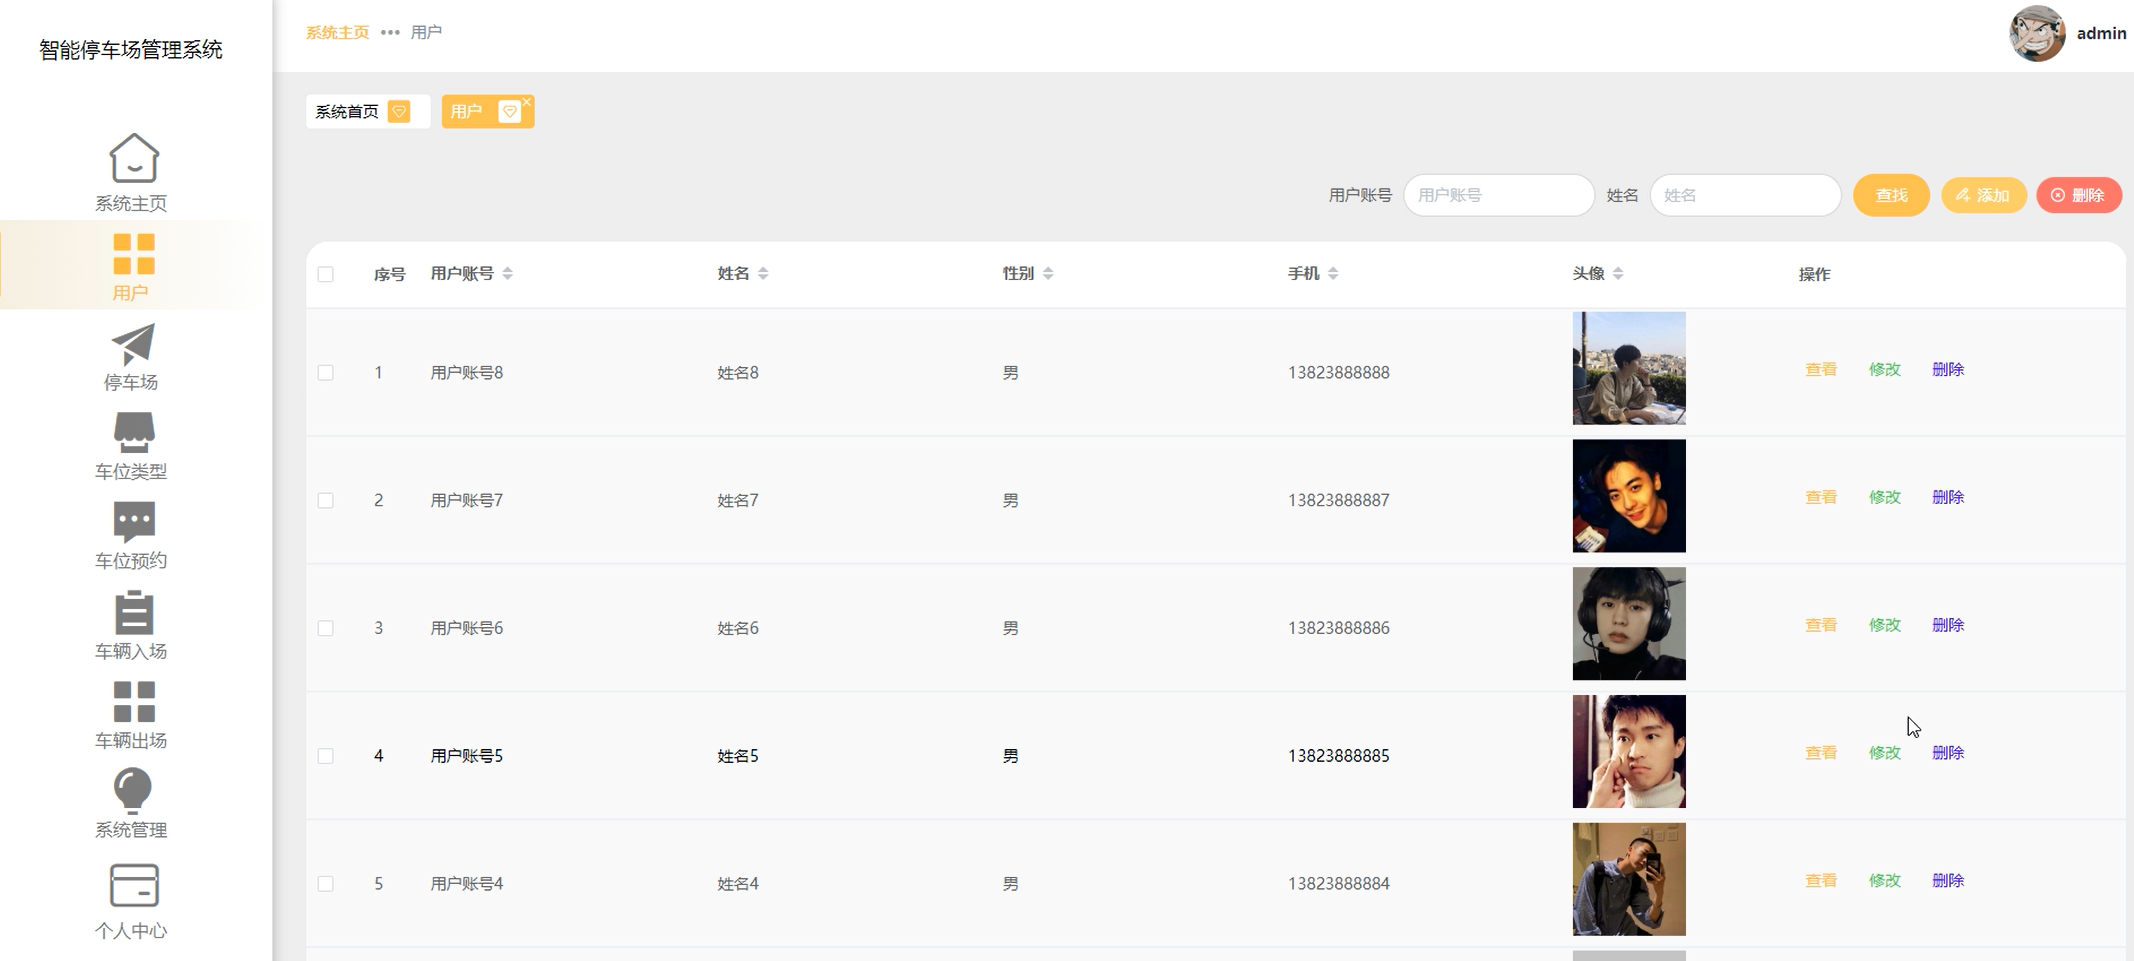The height and width of the screenshot is (961, 2134).
Task: Open the 系统主页 house icon in sidebar
Action: 133,158
